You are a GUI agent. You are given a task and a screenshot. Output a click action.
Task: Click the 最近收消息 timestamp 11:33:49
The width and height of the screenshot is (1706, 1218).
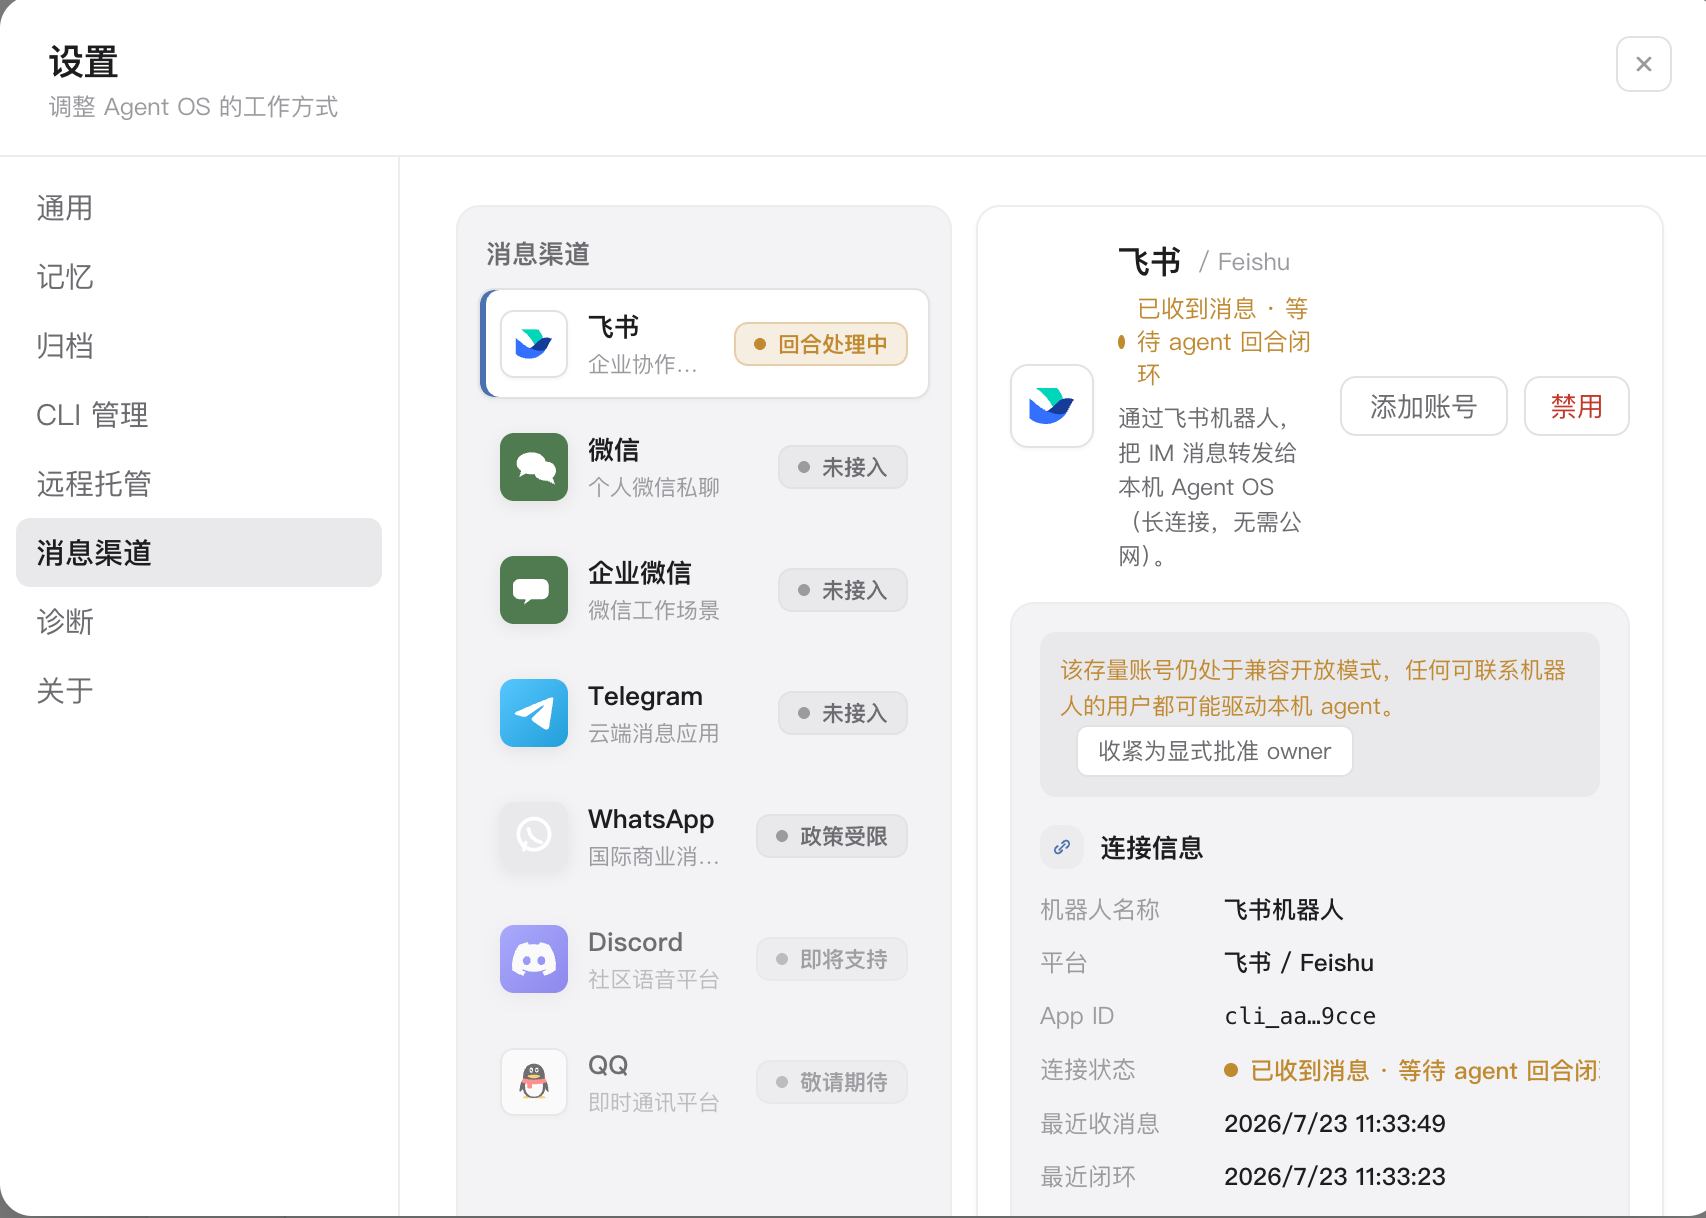[x=1335, y=1123]
